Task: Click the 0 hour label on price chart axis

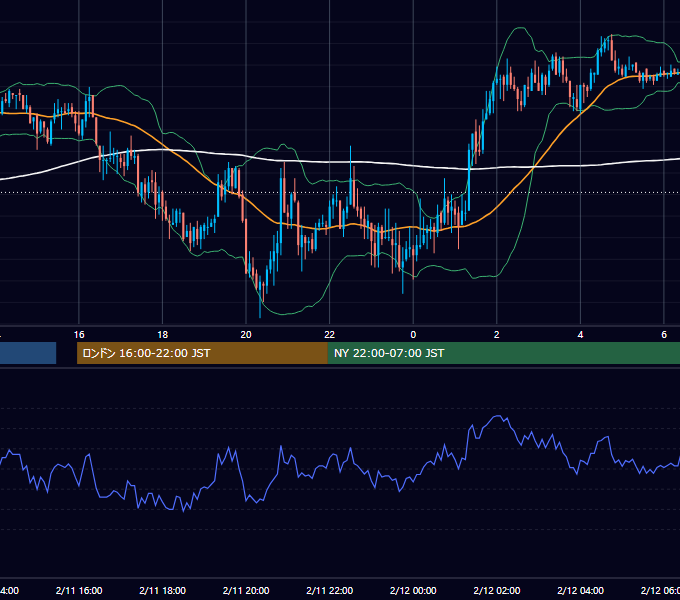Action: tap(413, 335)
